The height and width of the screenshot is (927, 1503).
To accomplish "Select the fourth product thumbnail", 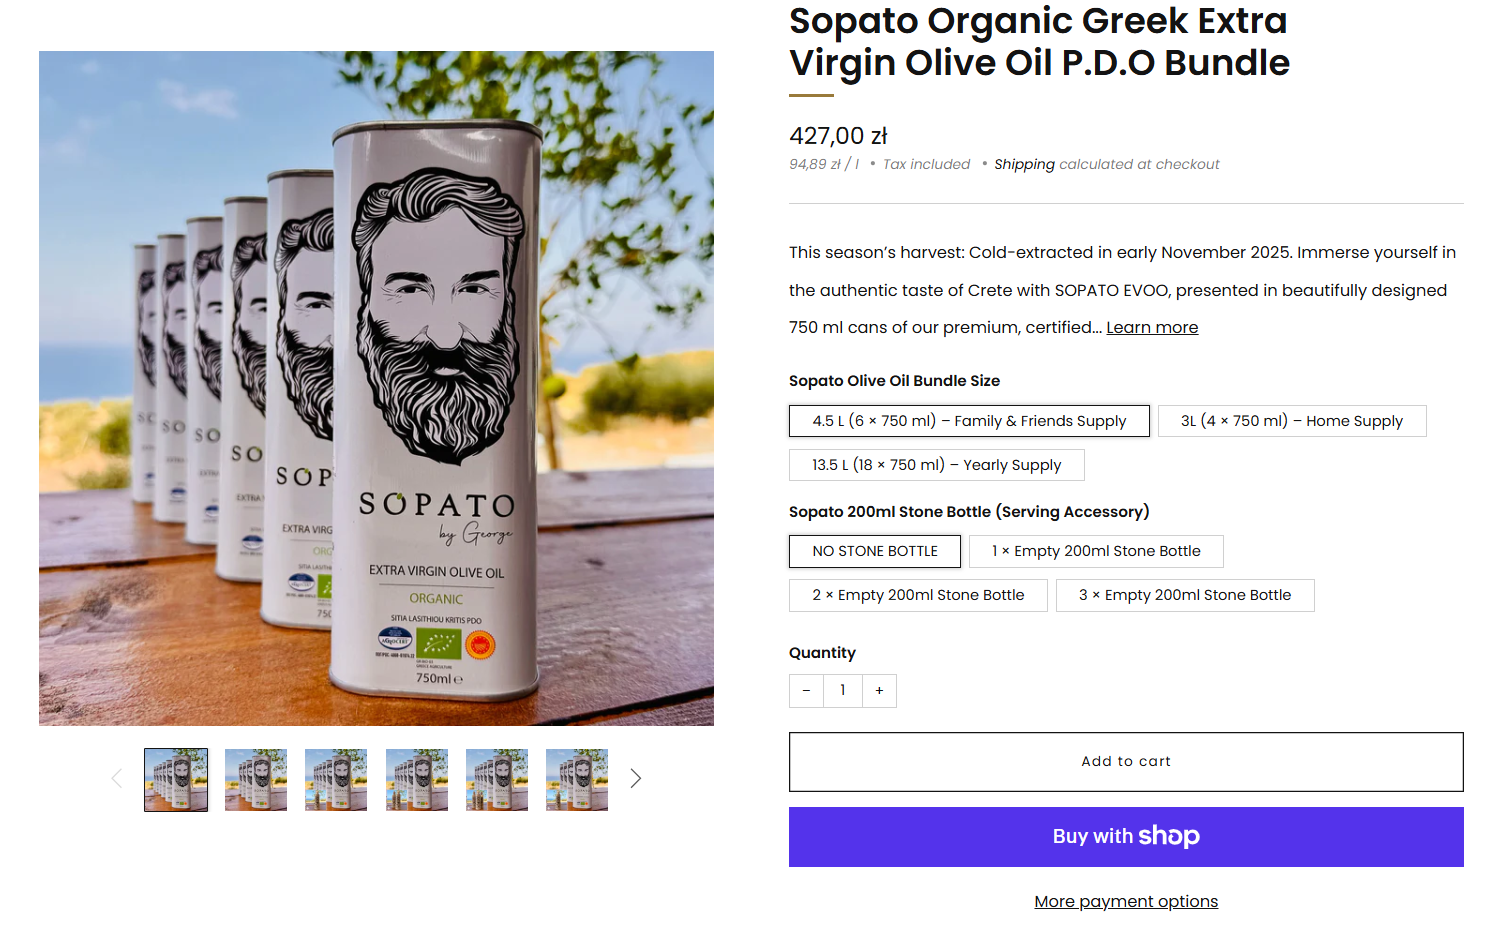I will (417, 780).
